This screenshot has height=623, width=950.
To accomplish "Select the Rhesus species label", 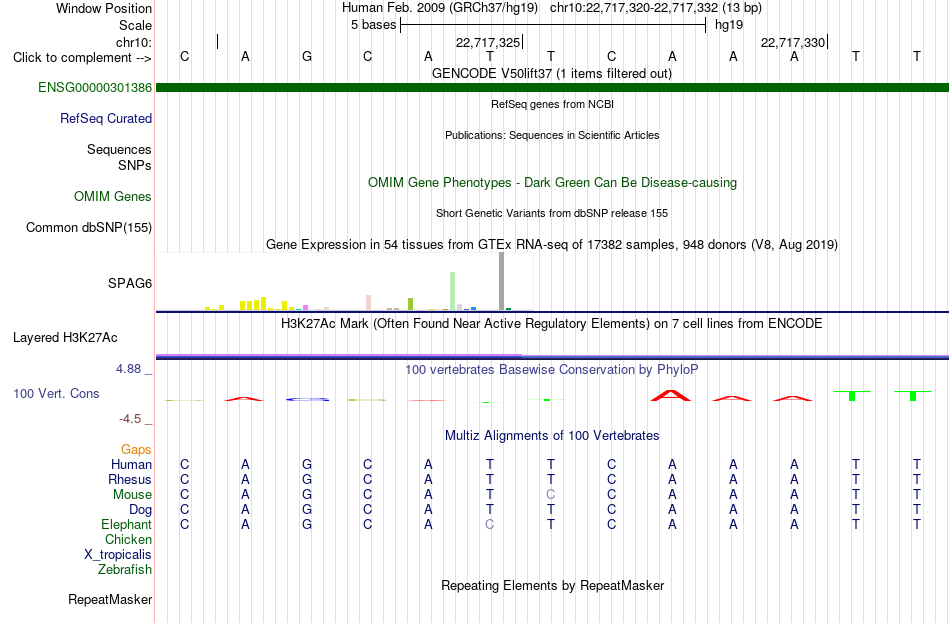I will pos(130,479).
